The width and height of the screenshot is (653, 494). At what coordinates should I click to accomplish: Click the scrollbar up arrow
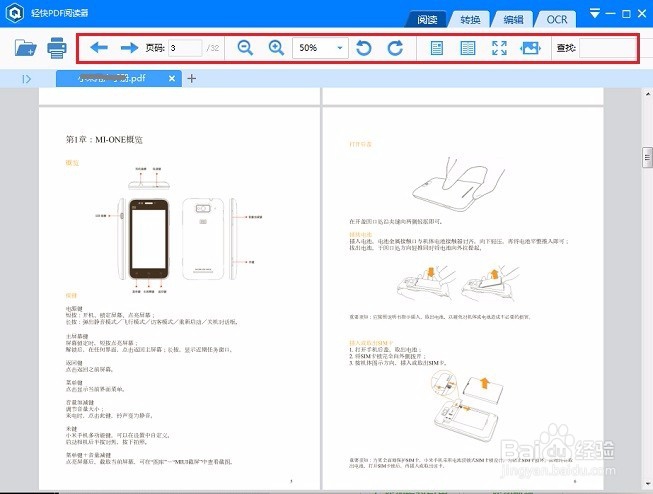648,95
